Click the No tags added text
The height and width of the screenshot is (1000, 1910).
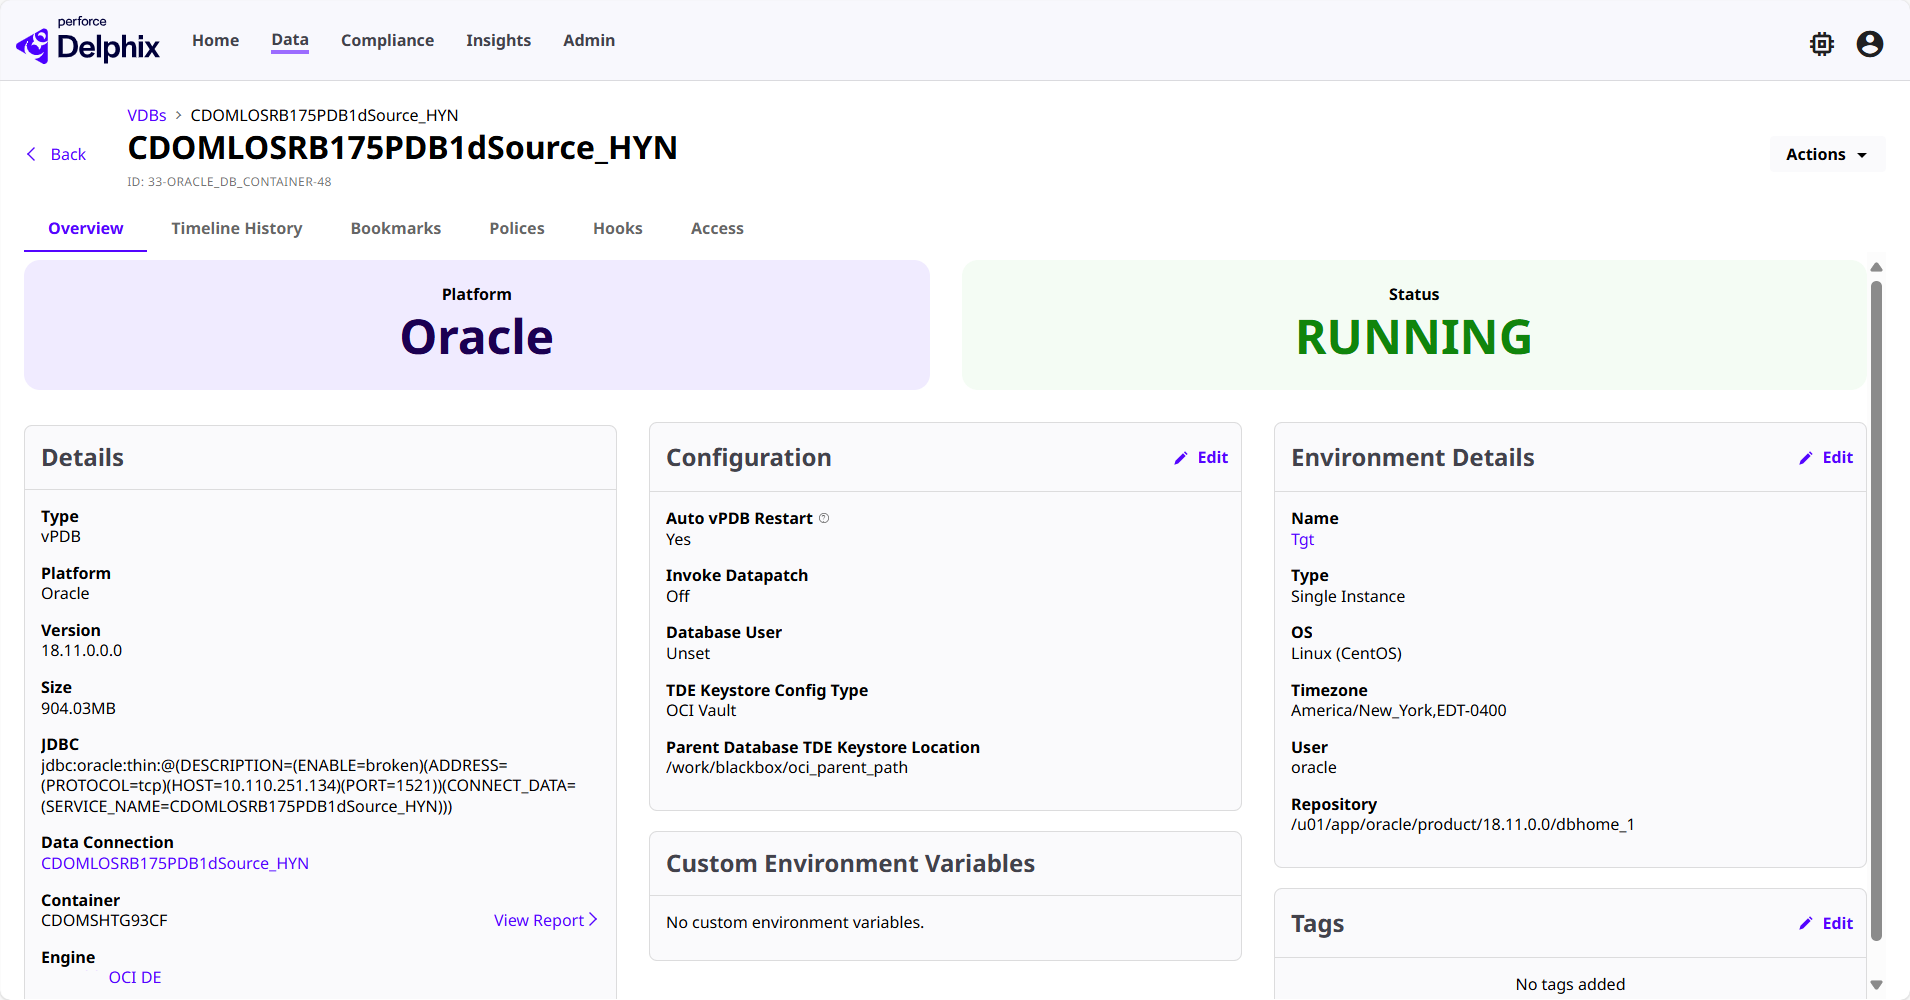(x=1570, y=984)
